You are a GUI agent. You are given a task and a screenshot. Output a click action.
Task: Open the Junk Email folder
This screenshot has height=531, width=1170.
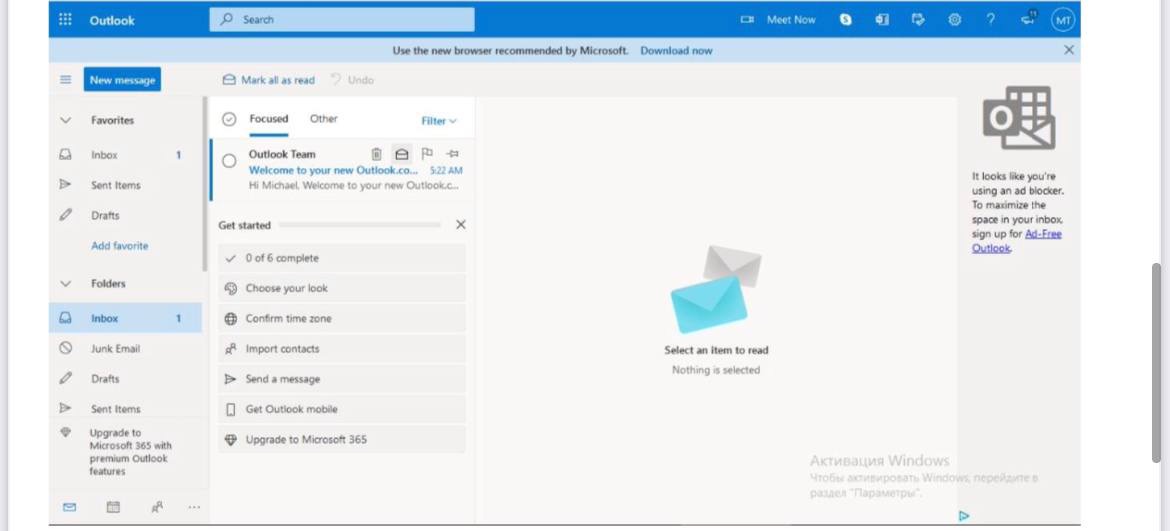125,348
